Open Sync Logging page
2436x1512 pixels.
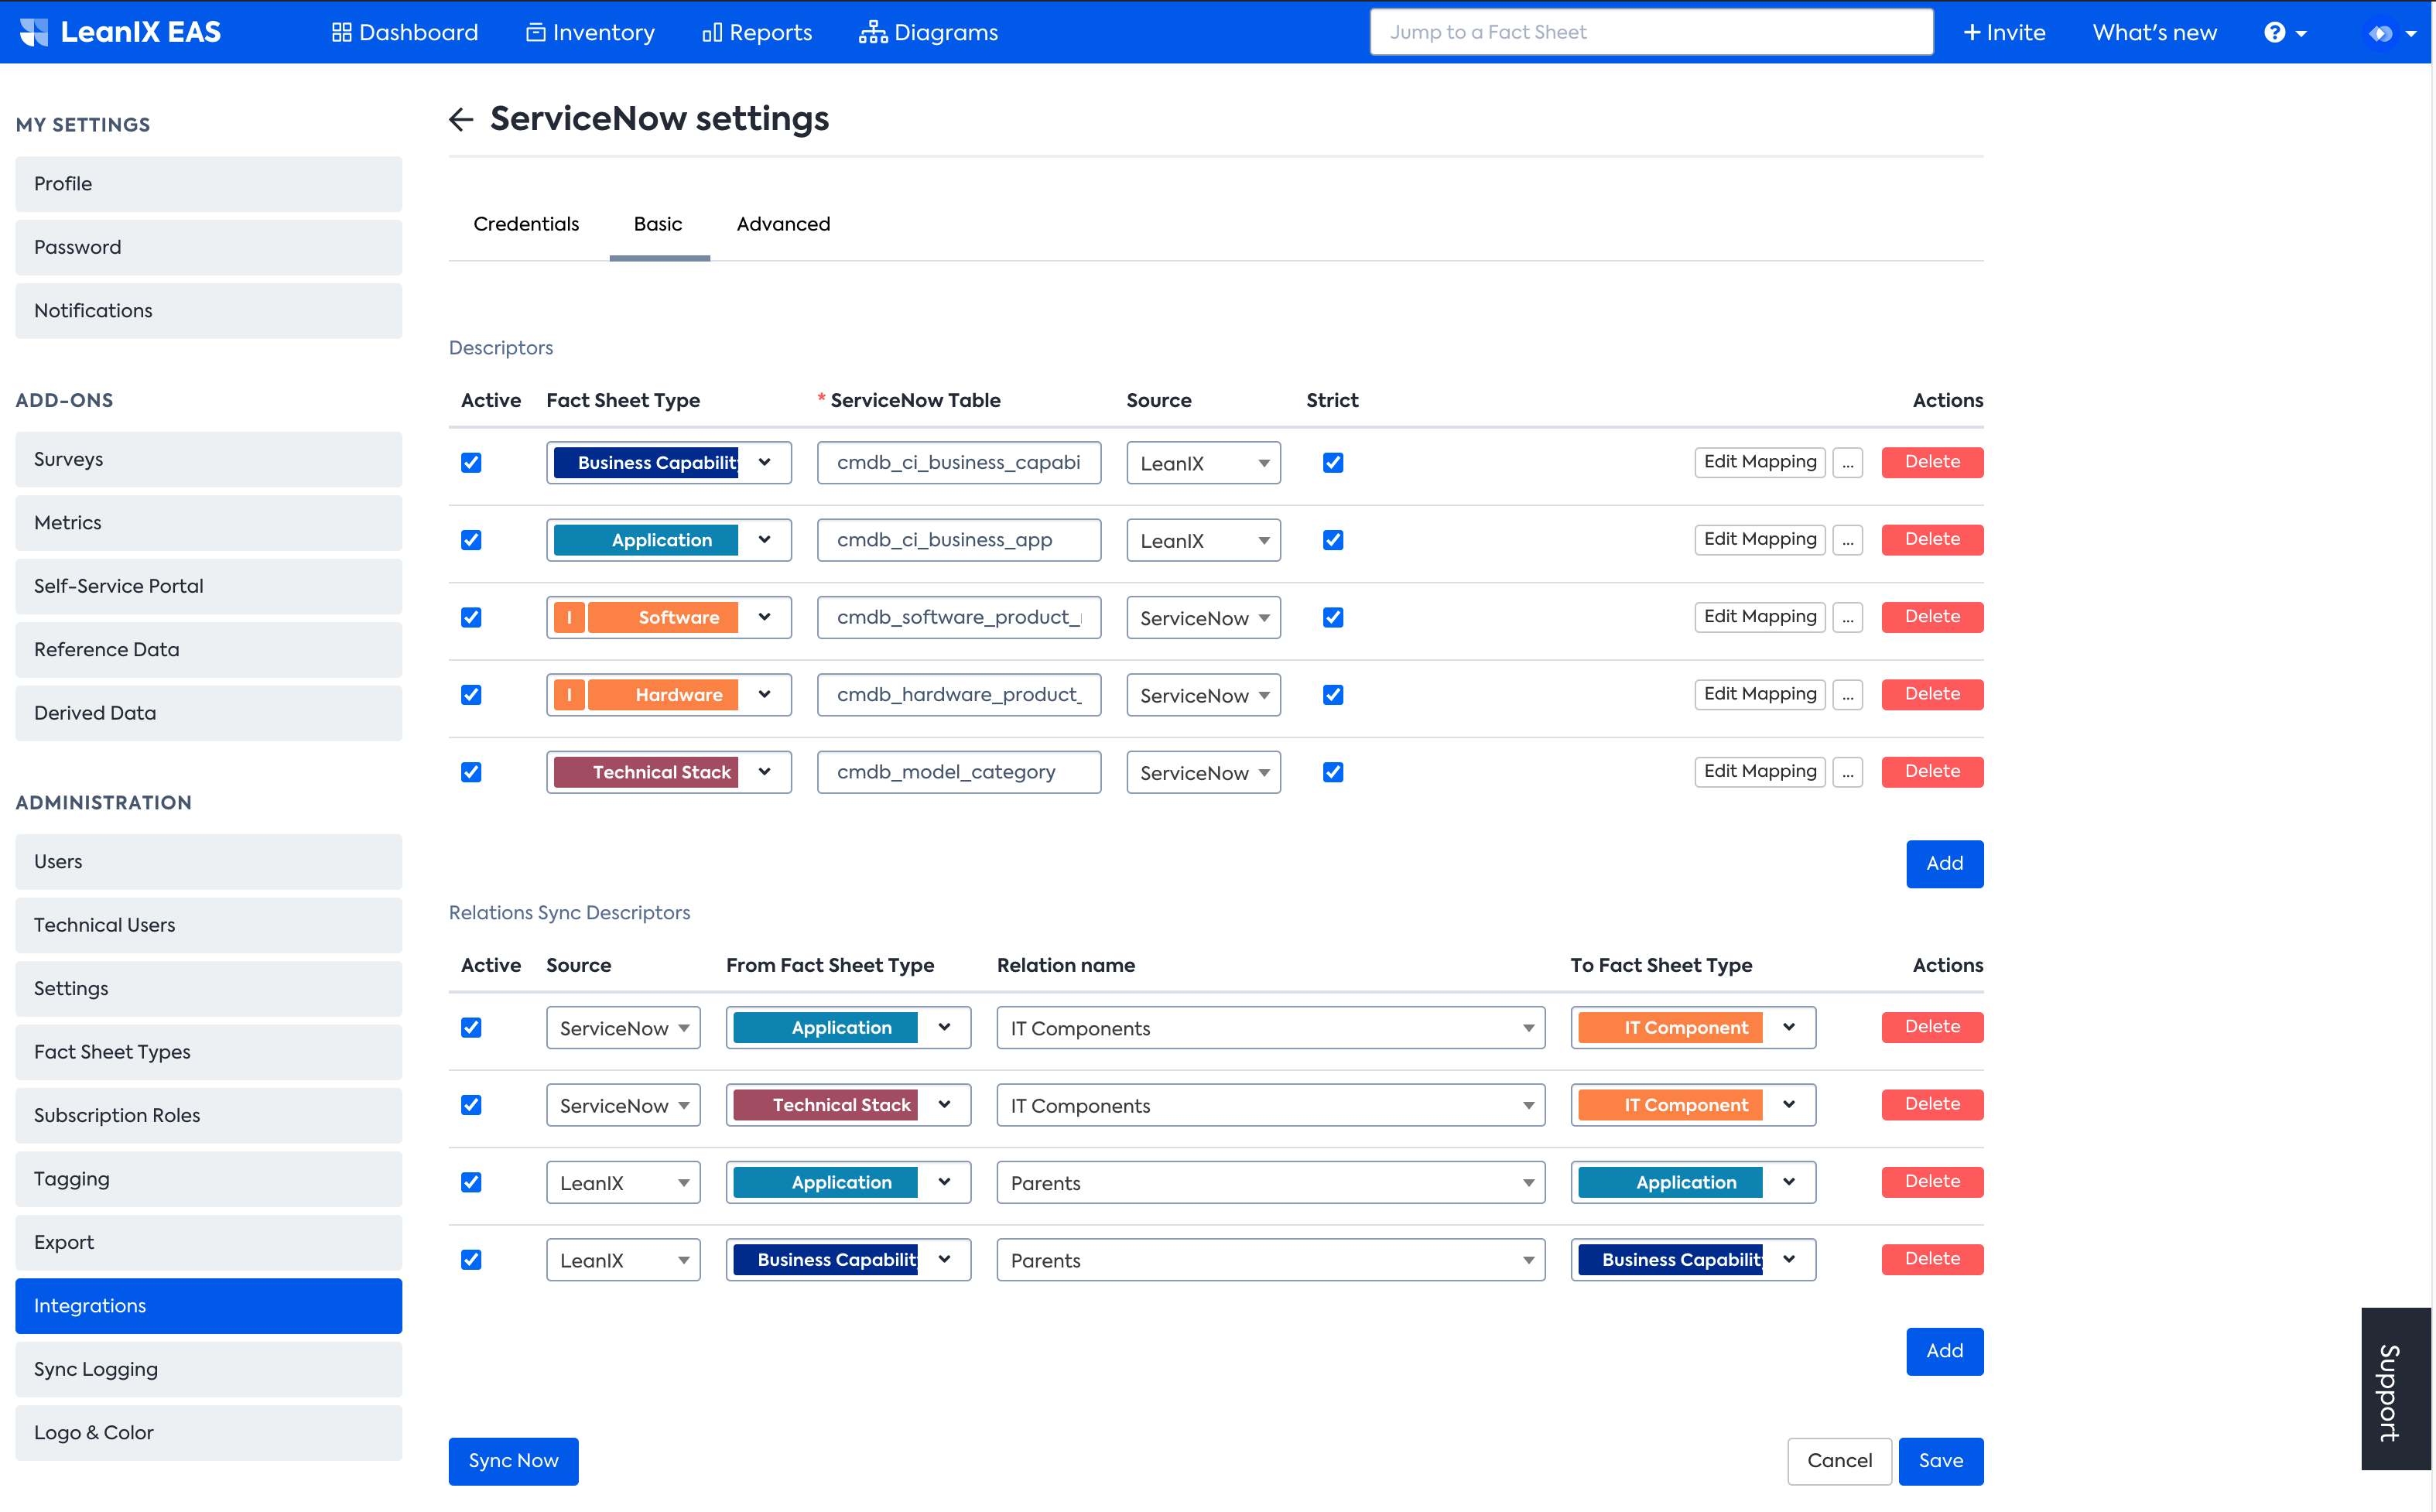(209, 1369)
